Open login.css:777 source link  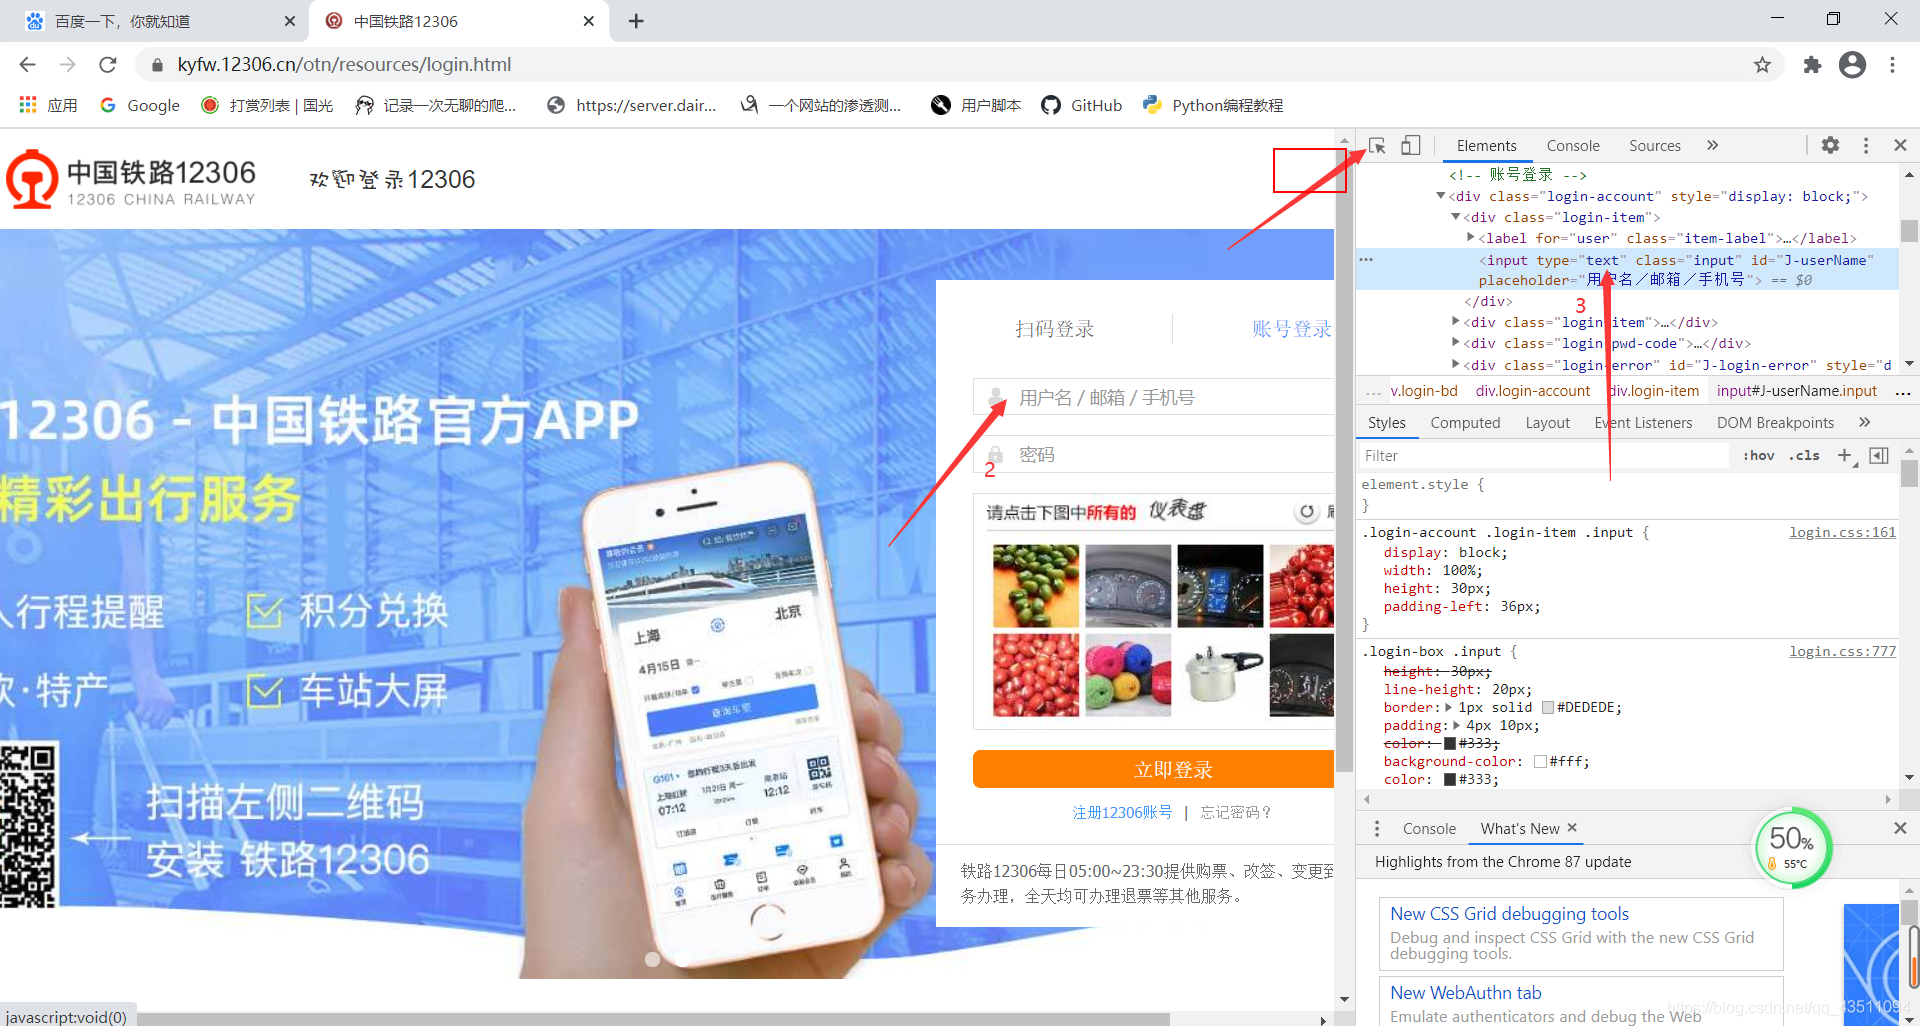[1842, 652]
